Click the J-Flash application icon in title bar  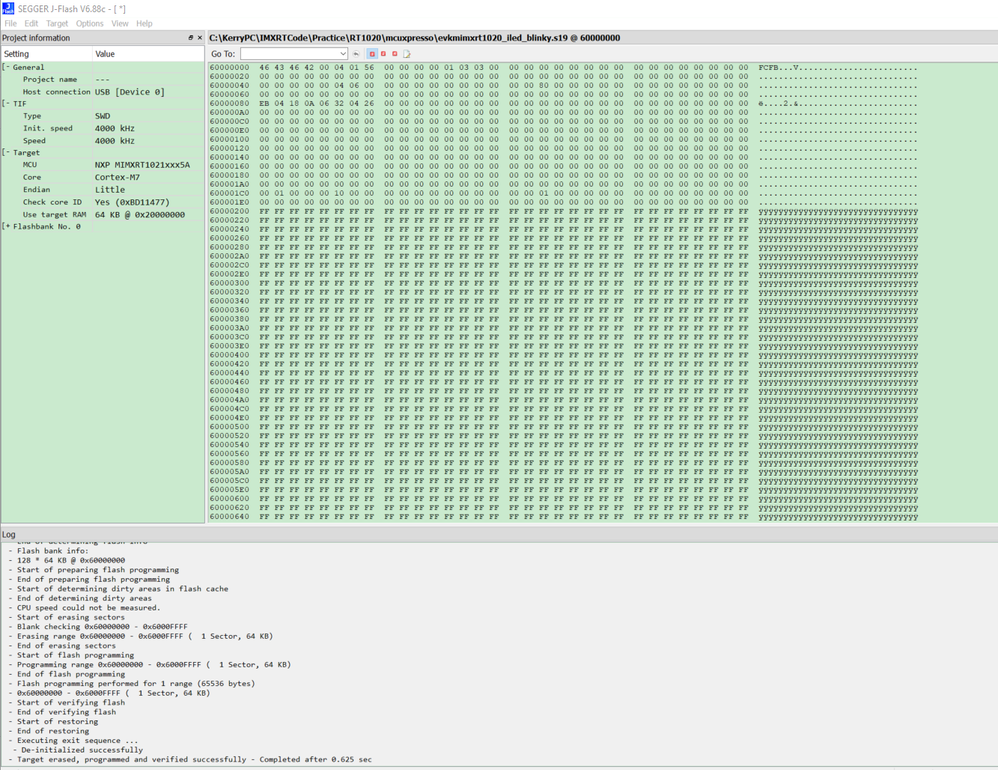[x=7, y=7]
